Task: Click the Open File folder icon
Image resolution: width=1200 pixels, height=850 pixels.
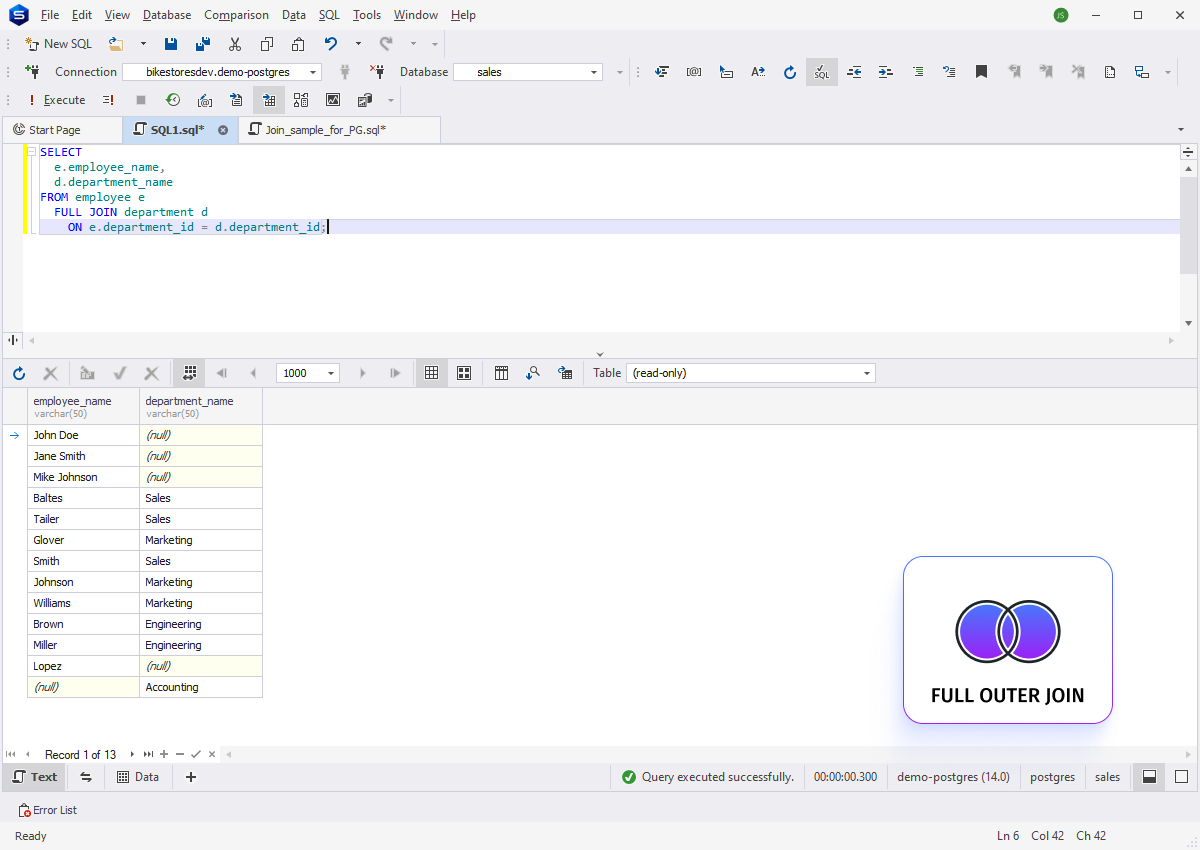Action: tap(116, 44)
